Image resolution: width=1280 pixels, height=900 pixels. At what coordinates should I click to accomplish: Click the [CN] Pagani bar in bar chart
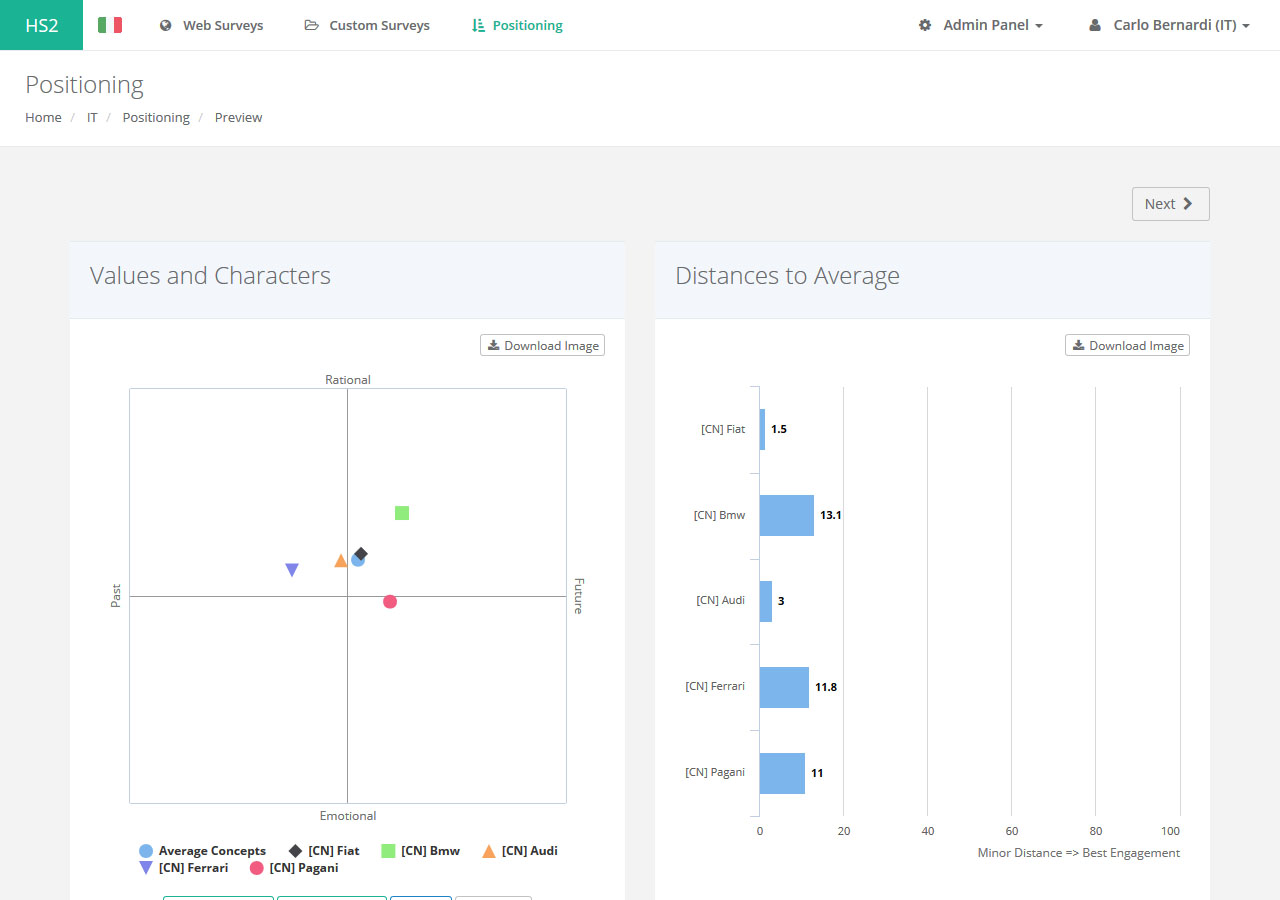[782, 773]
